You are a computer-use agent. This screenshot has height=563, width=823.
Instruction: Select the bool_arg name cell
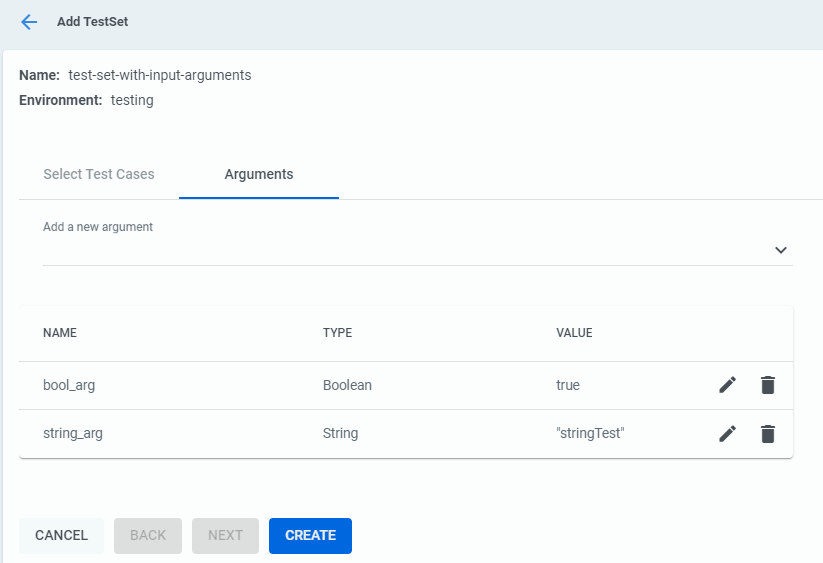coord(69,385)
